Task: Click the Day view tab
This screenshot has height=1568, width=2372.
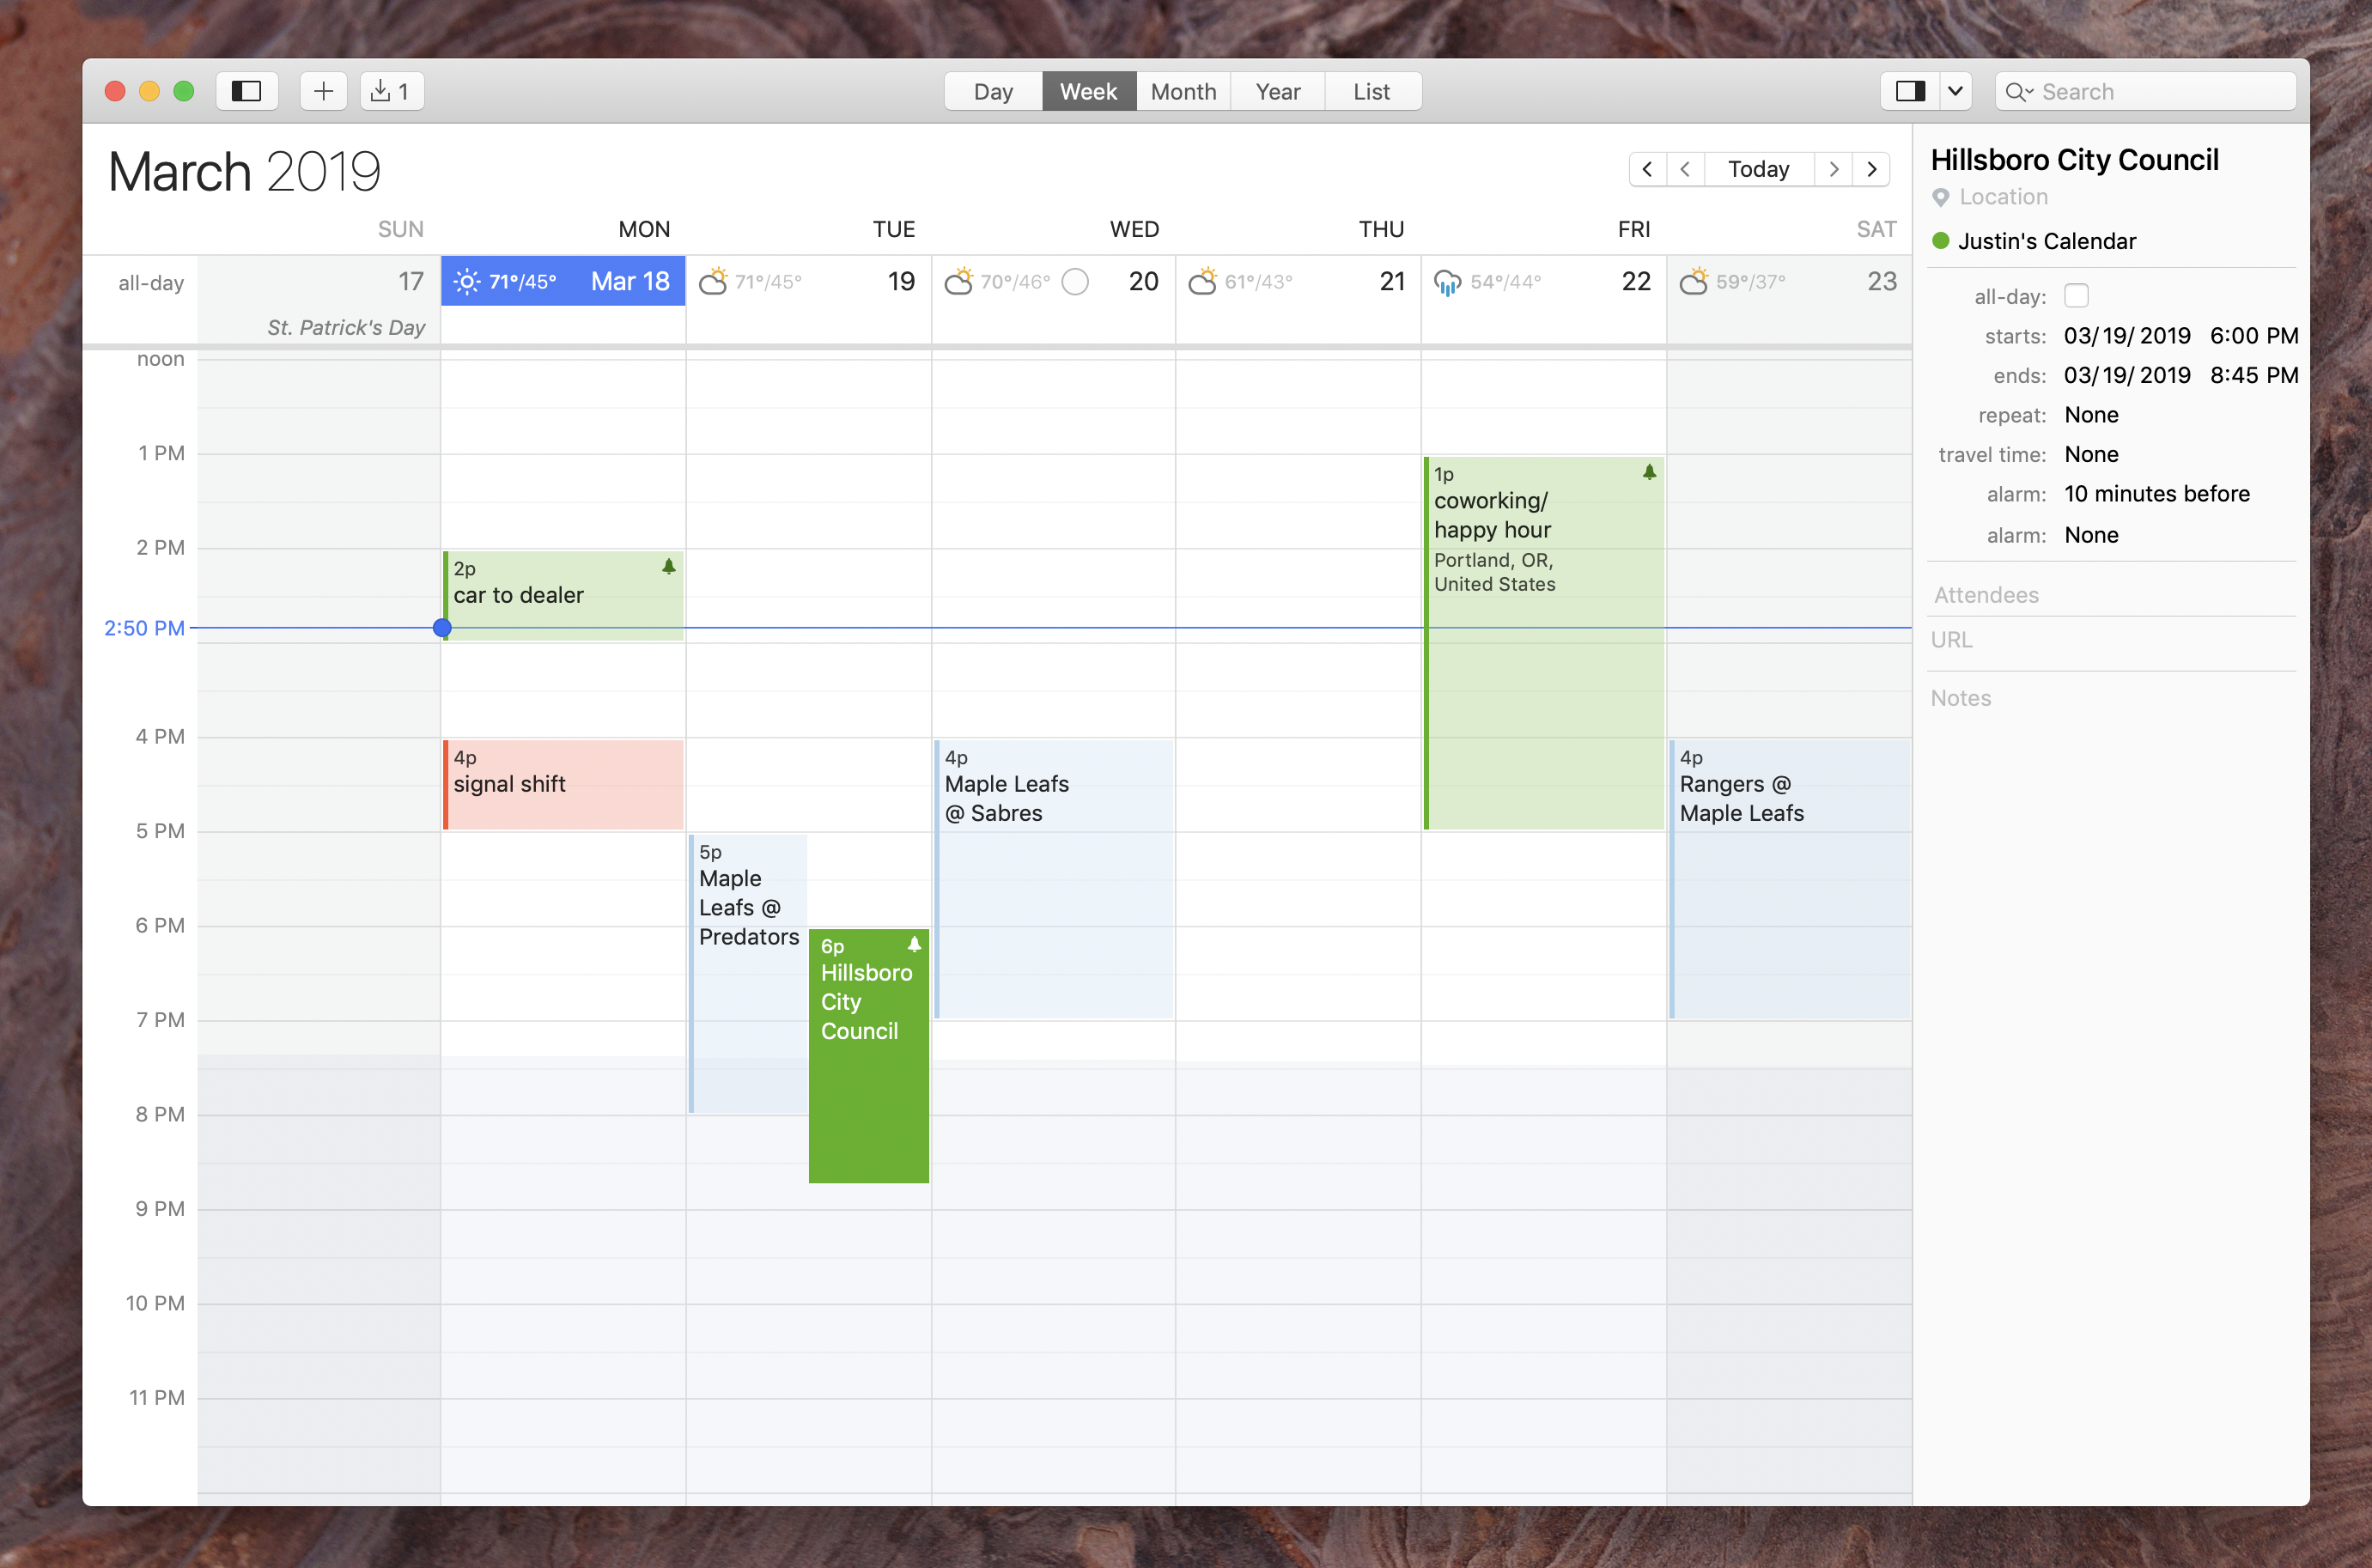Action: pyautogui.click(x=994, y=89)
